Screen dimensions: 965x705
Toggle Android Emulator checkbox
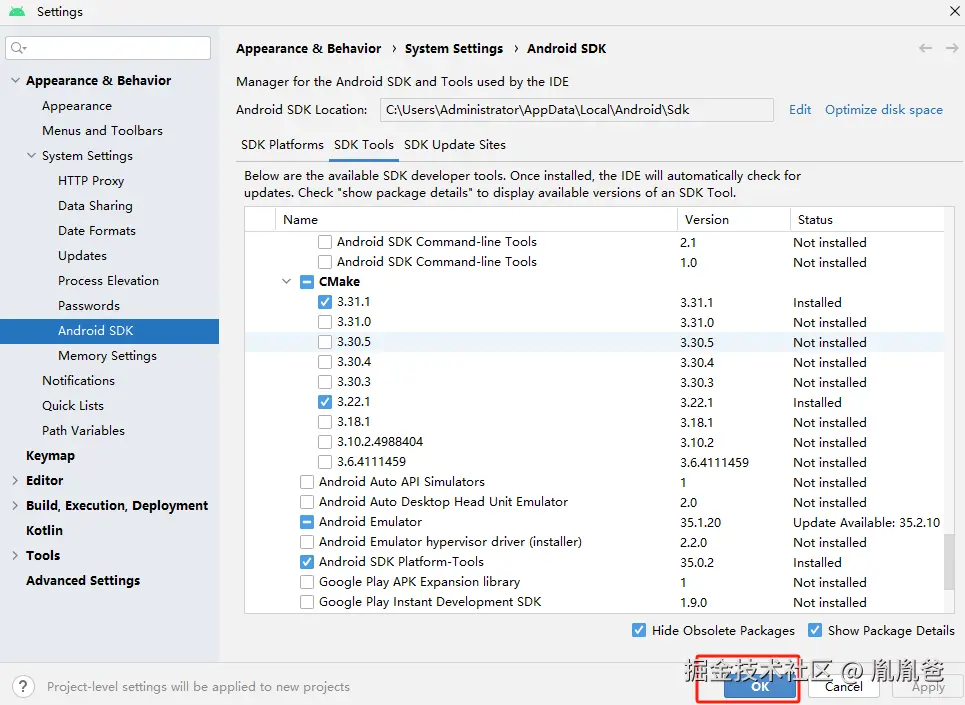click(306, 522)
